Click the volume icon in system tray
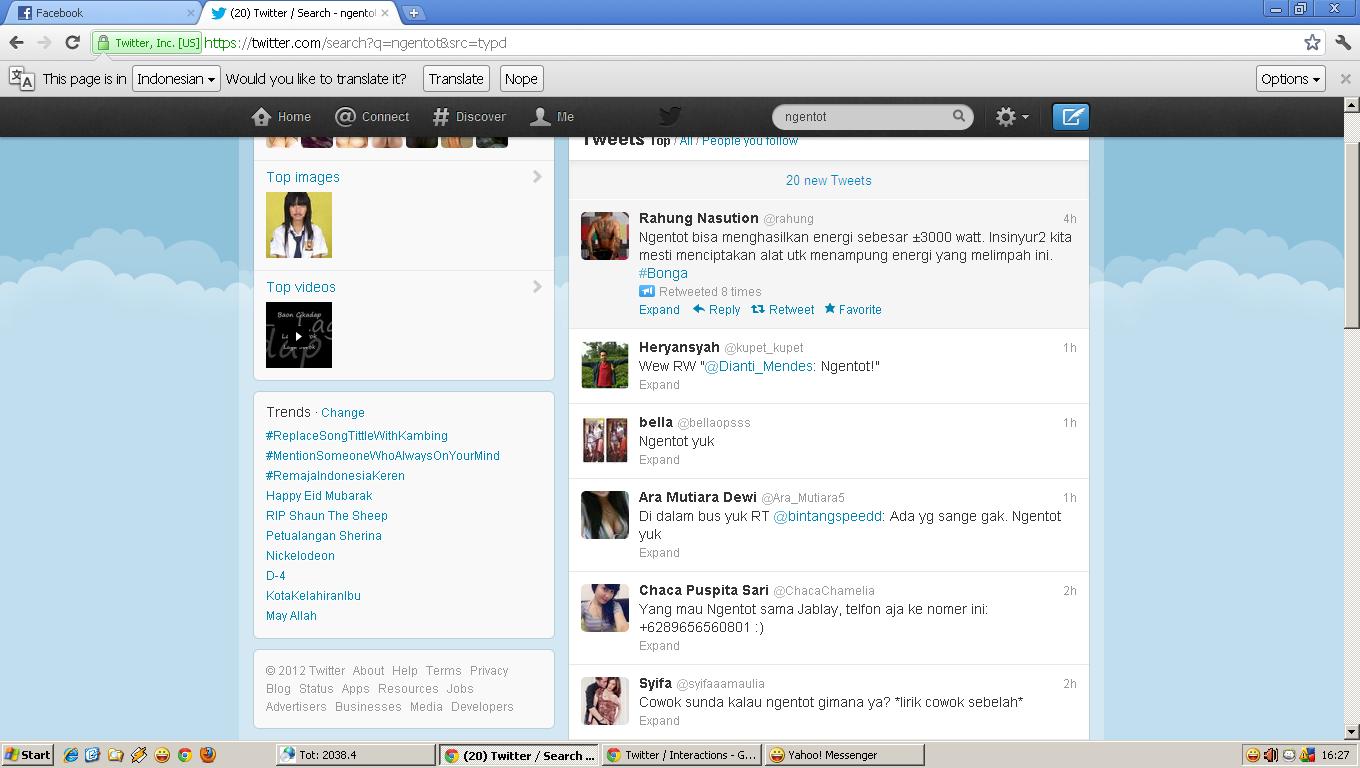1360x768 pixels. (x=1271, y=755)
